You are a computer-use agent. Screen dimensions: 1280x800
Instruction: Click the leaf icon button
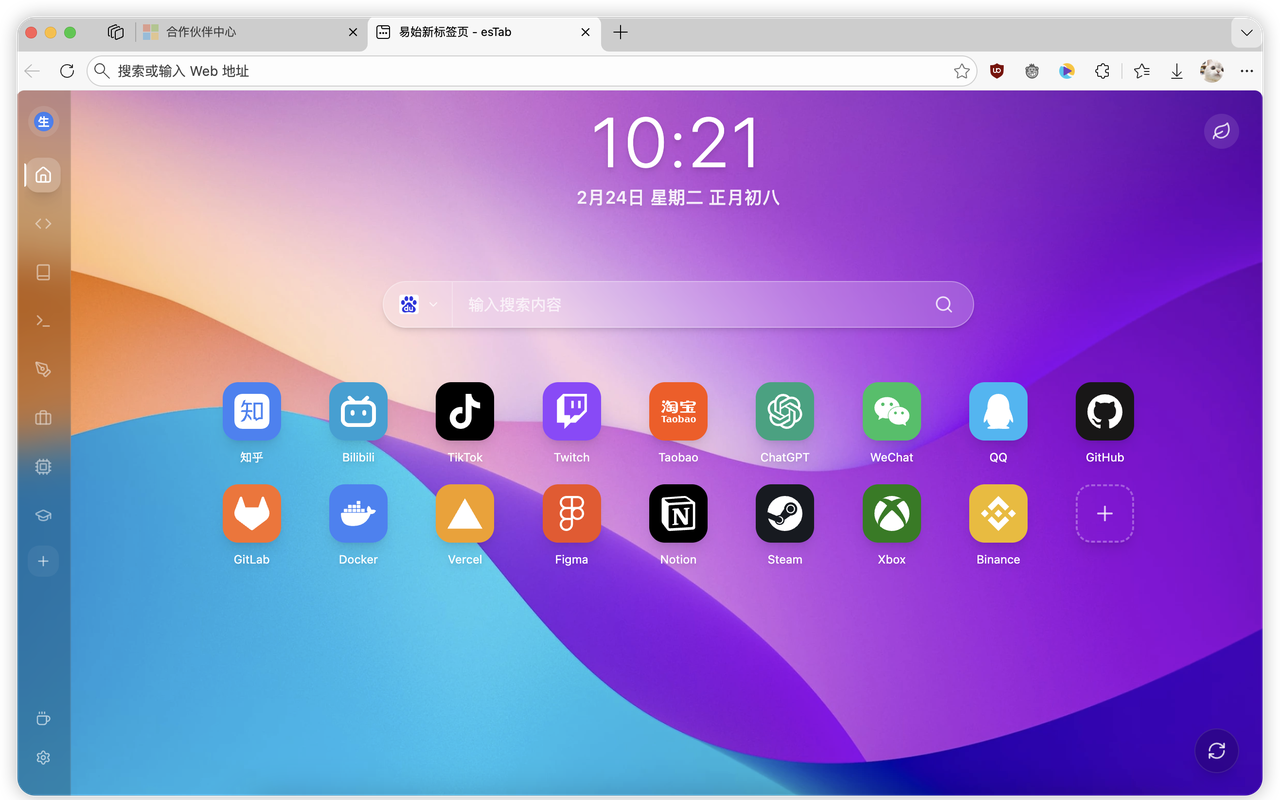pos(1221,131)
